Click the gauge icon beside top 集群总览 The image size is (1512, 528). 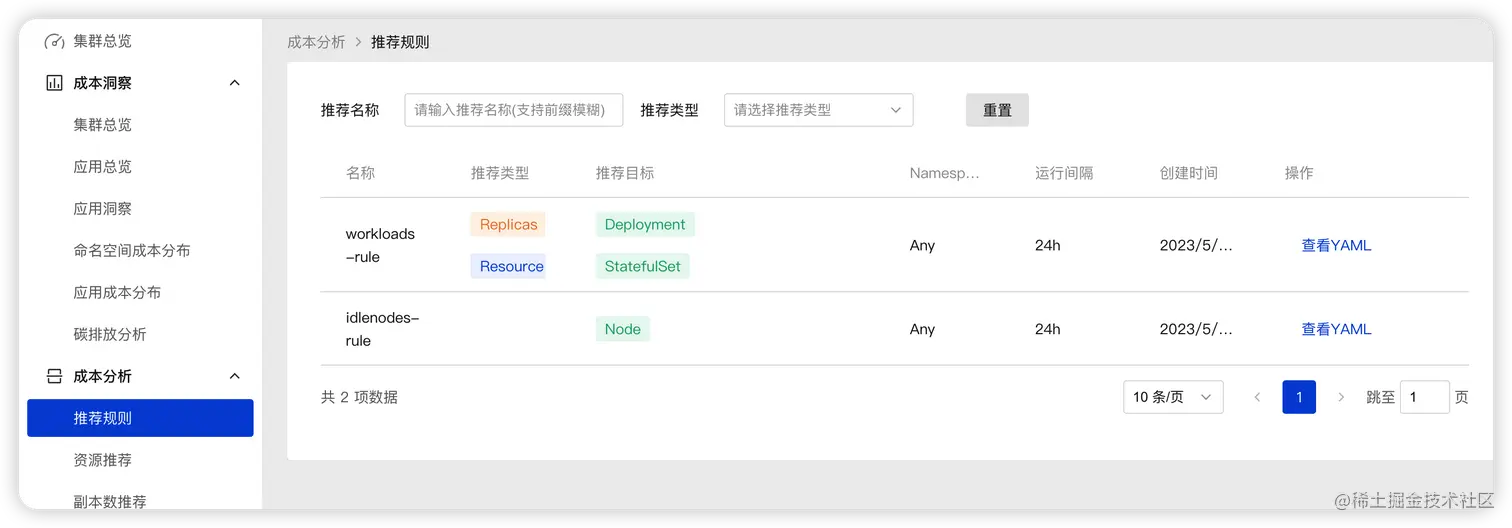point(54,41)
